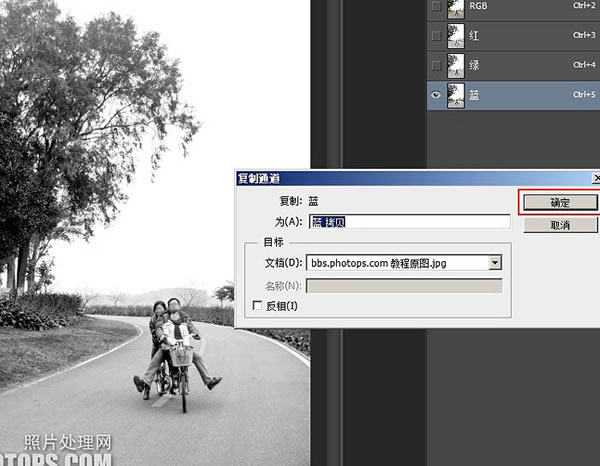Image resolution: width=600 pixels, height=466 pixels.
Task: Click the Ctrl+3 shortcut text
Action: point(584,35)
